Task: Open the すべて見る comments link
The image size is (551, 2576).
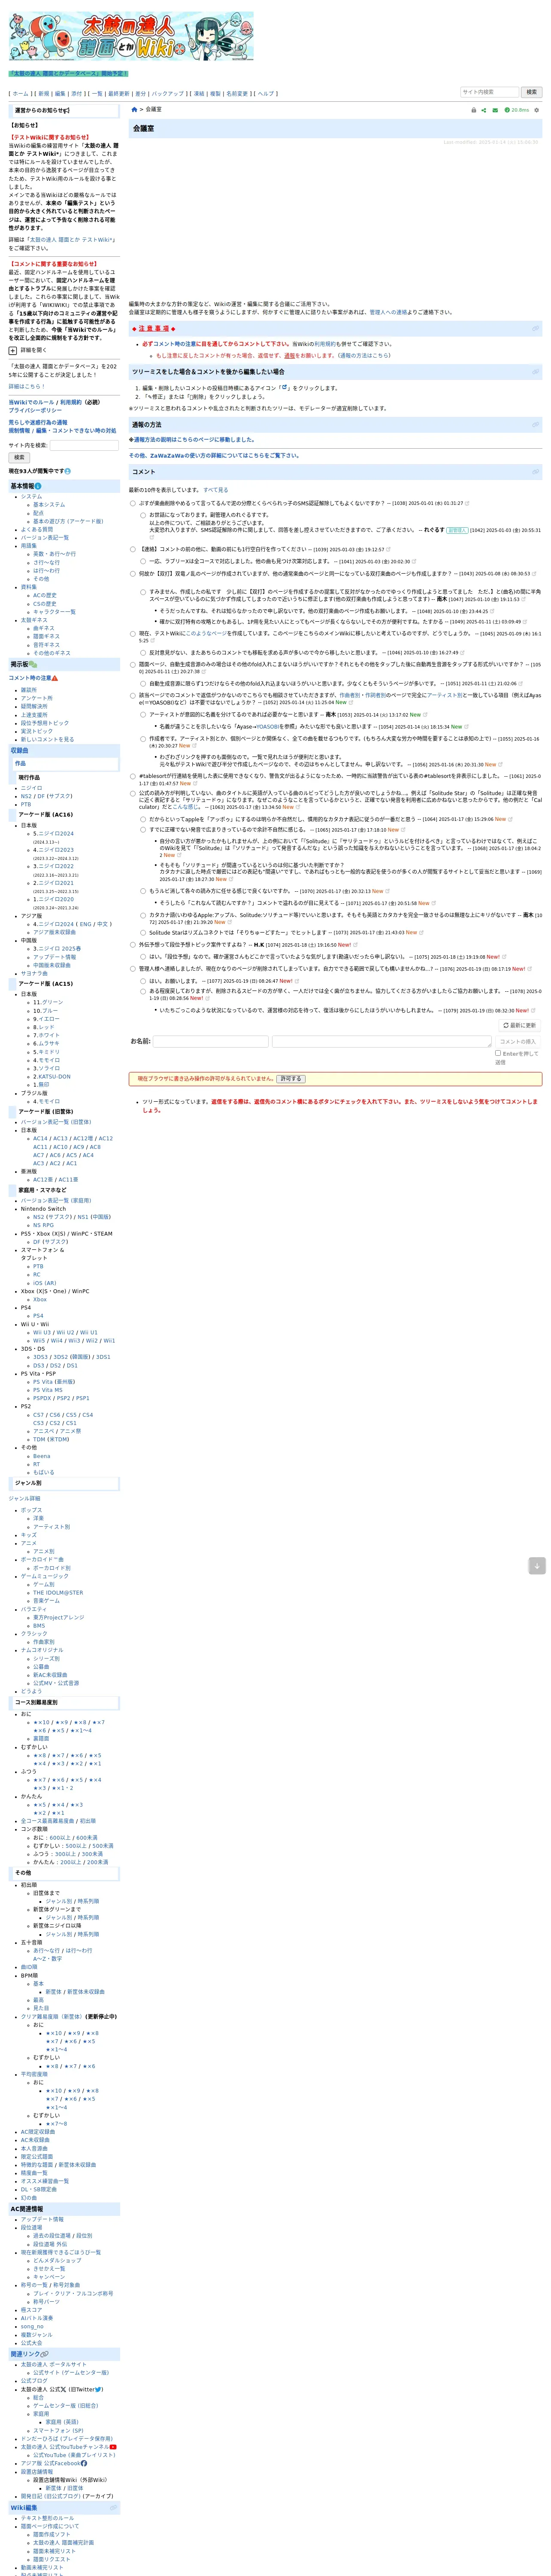Action: tap(216, 490)
